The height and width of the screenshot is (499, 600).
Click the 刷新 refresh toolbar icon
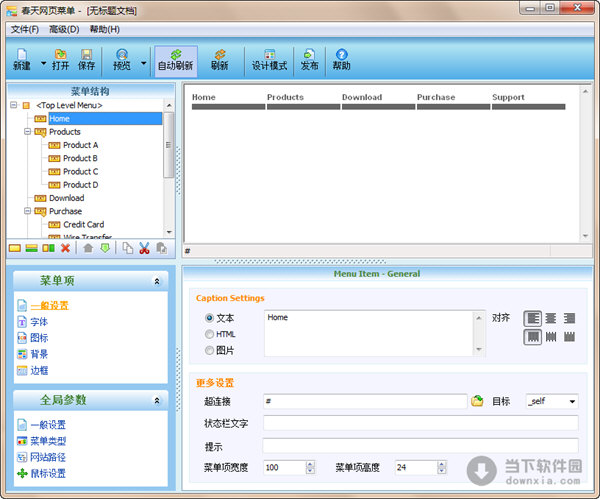219,60
